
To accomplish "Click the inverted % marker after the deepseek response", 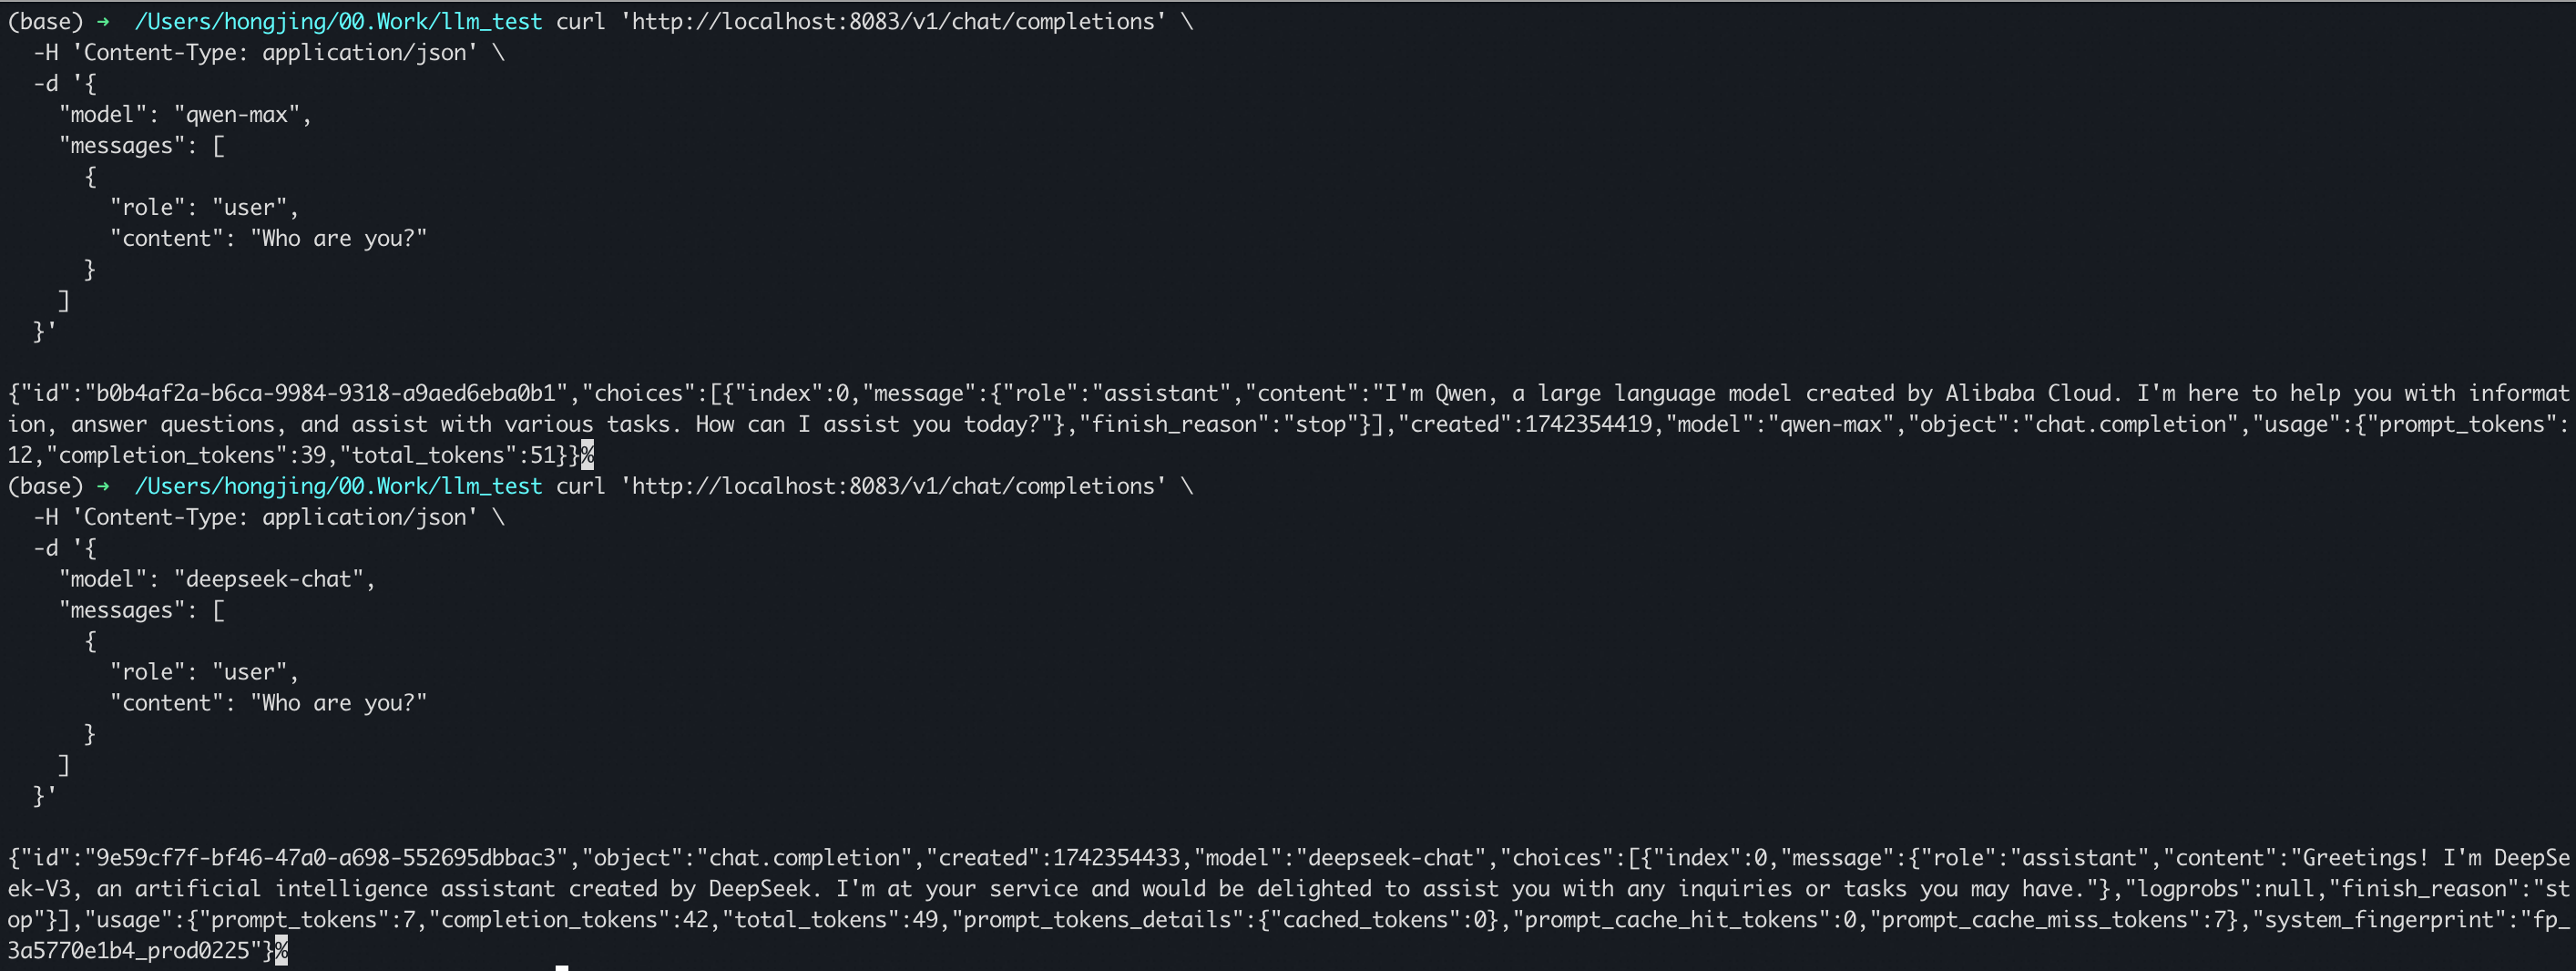I will click(281, 950).
